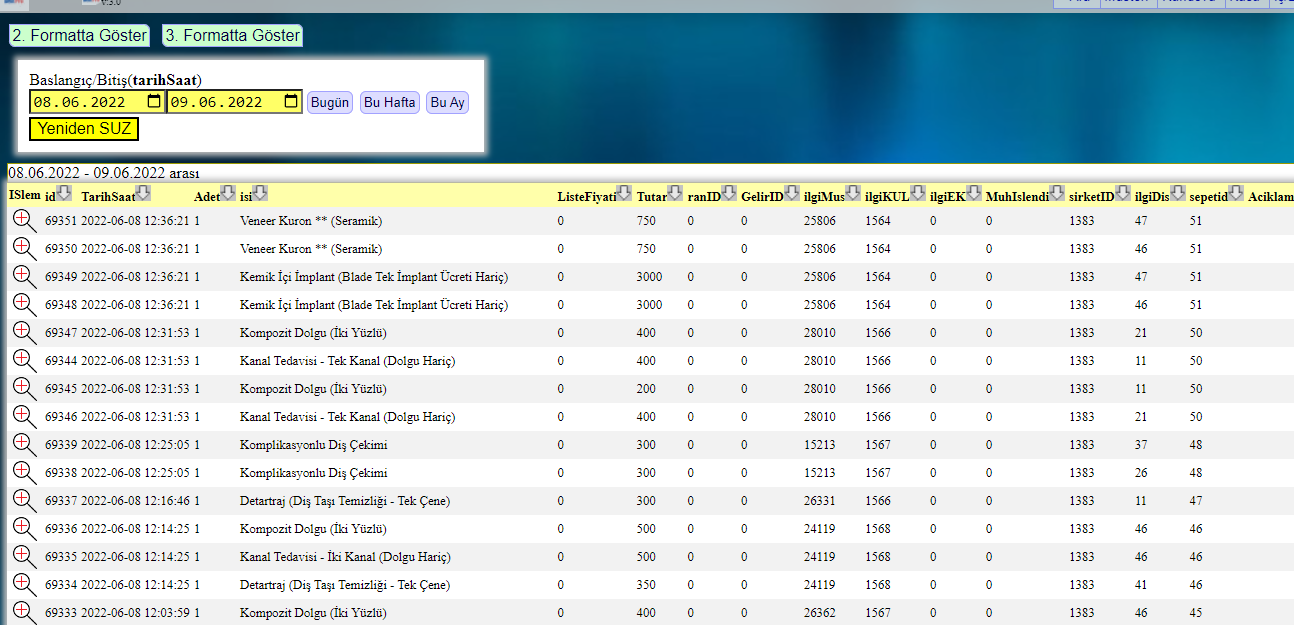Open details magnifier for record 69337
Screen dimensions: 1294x625
click(23, 499)
